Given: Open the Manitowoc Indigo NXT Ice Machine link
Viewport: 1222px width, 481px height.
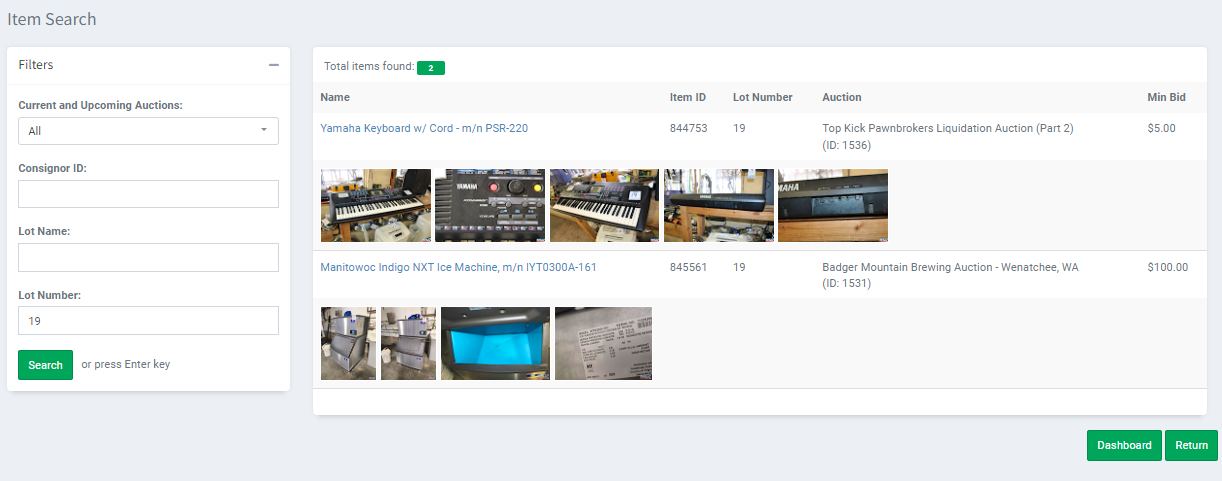Looking at the screenshot, I should coord(458,267).
